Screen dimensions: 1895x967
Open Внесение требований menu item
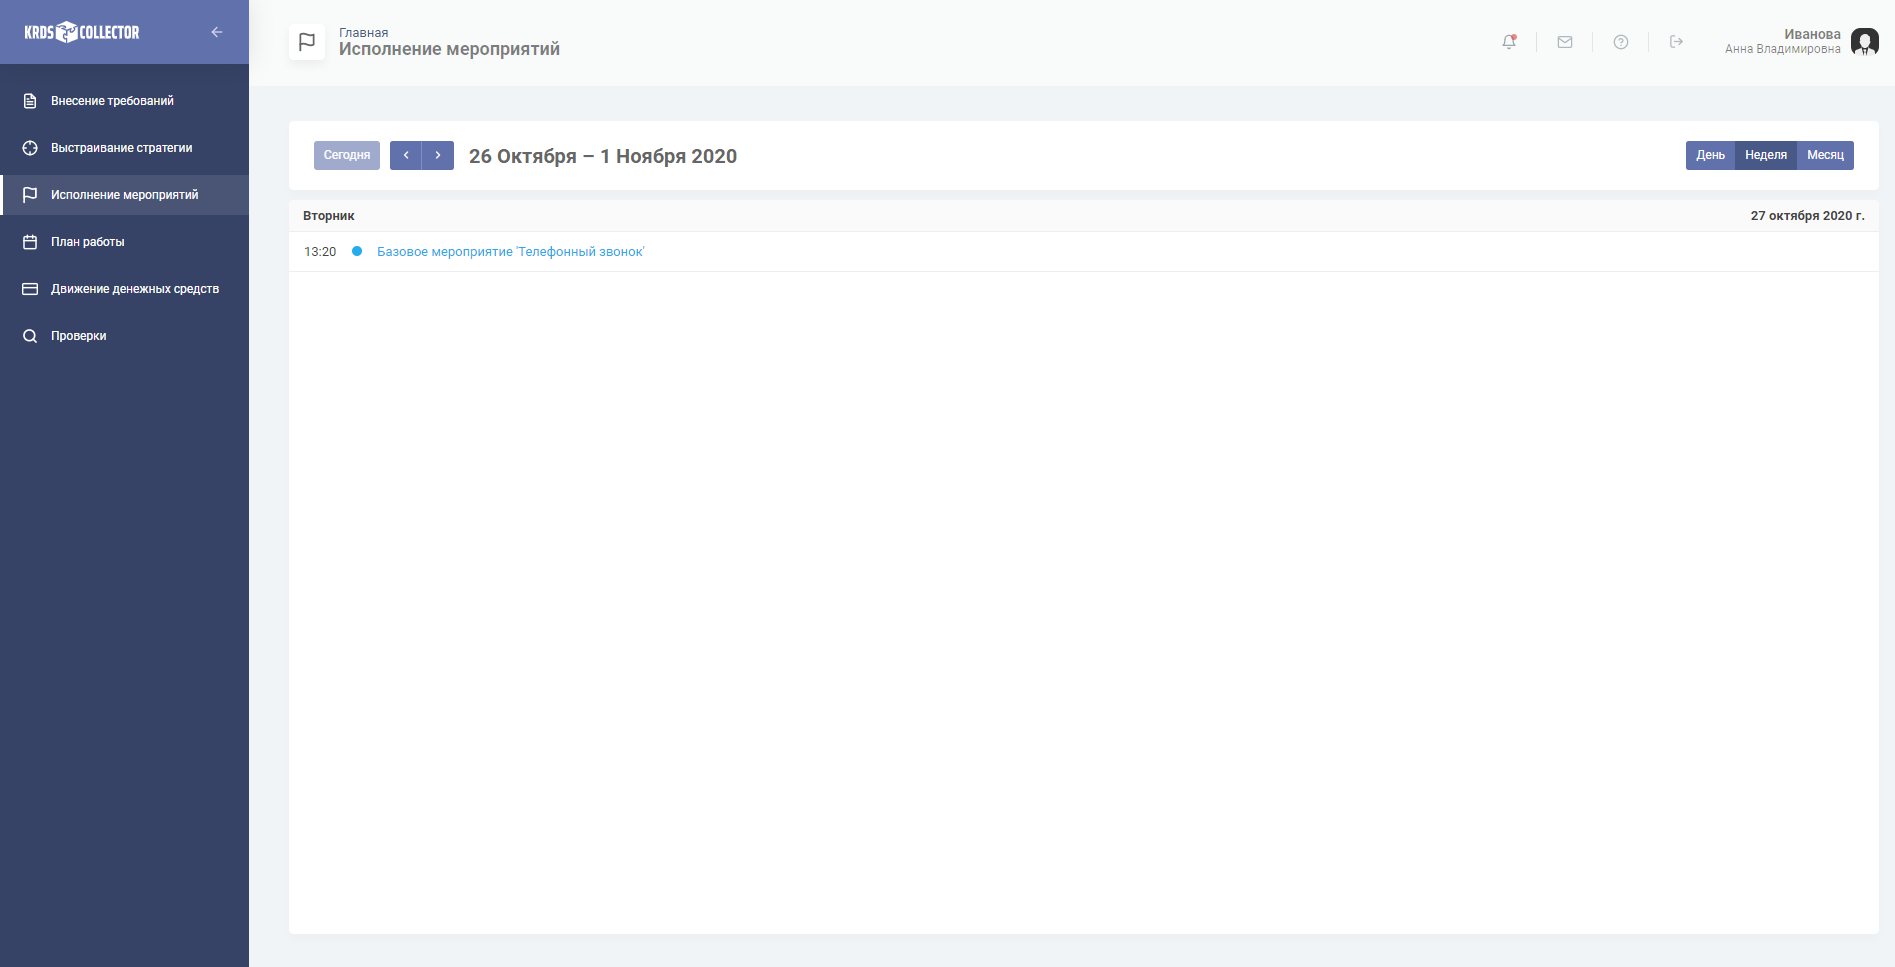[112, 101]
